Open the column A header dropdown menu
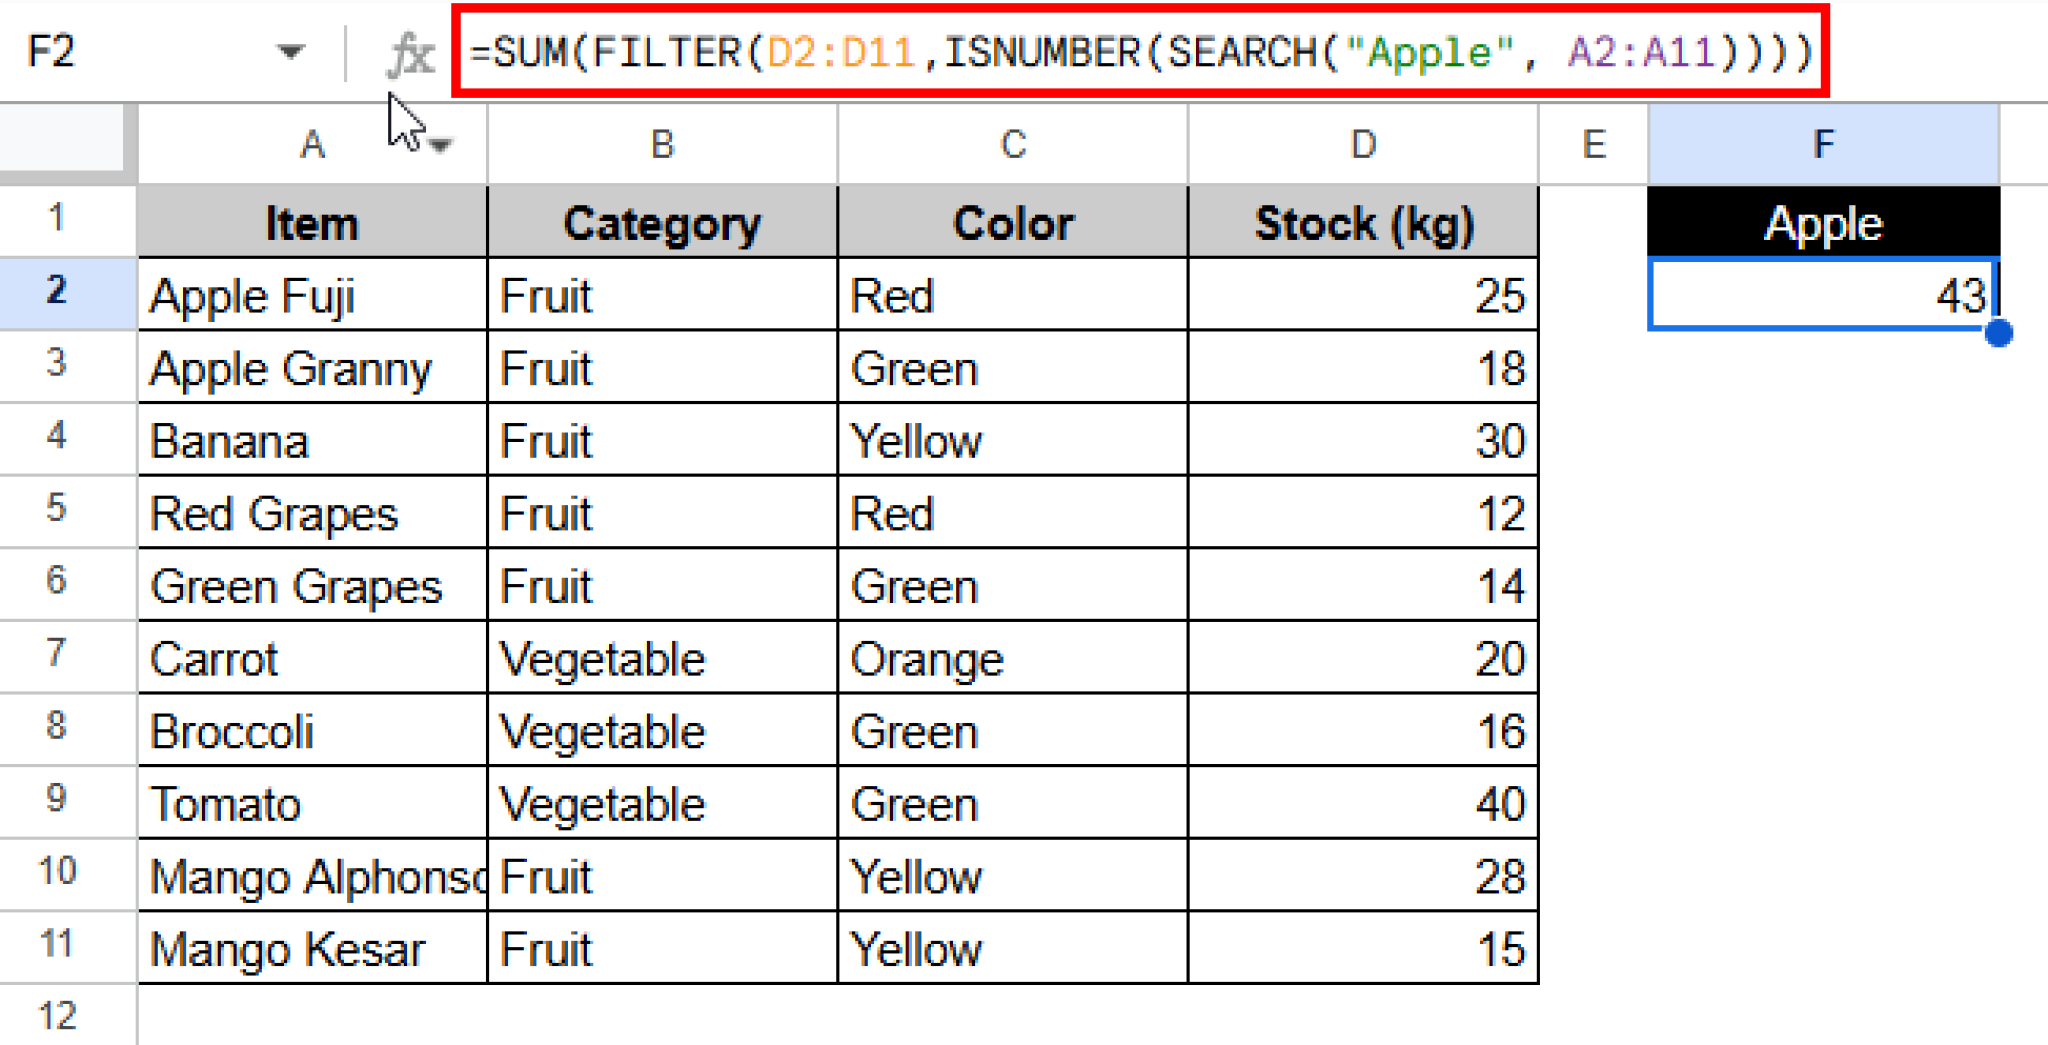The height and width of the screenshot is (1045, 2048). point(440,144)
